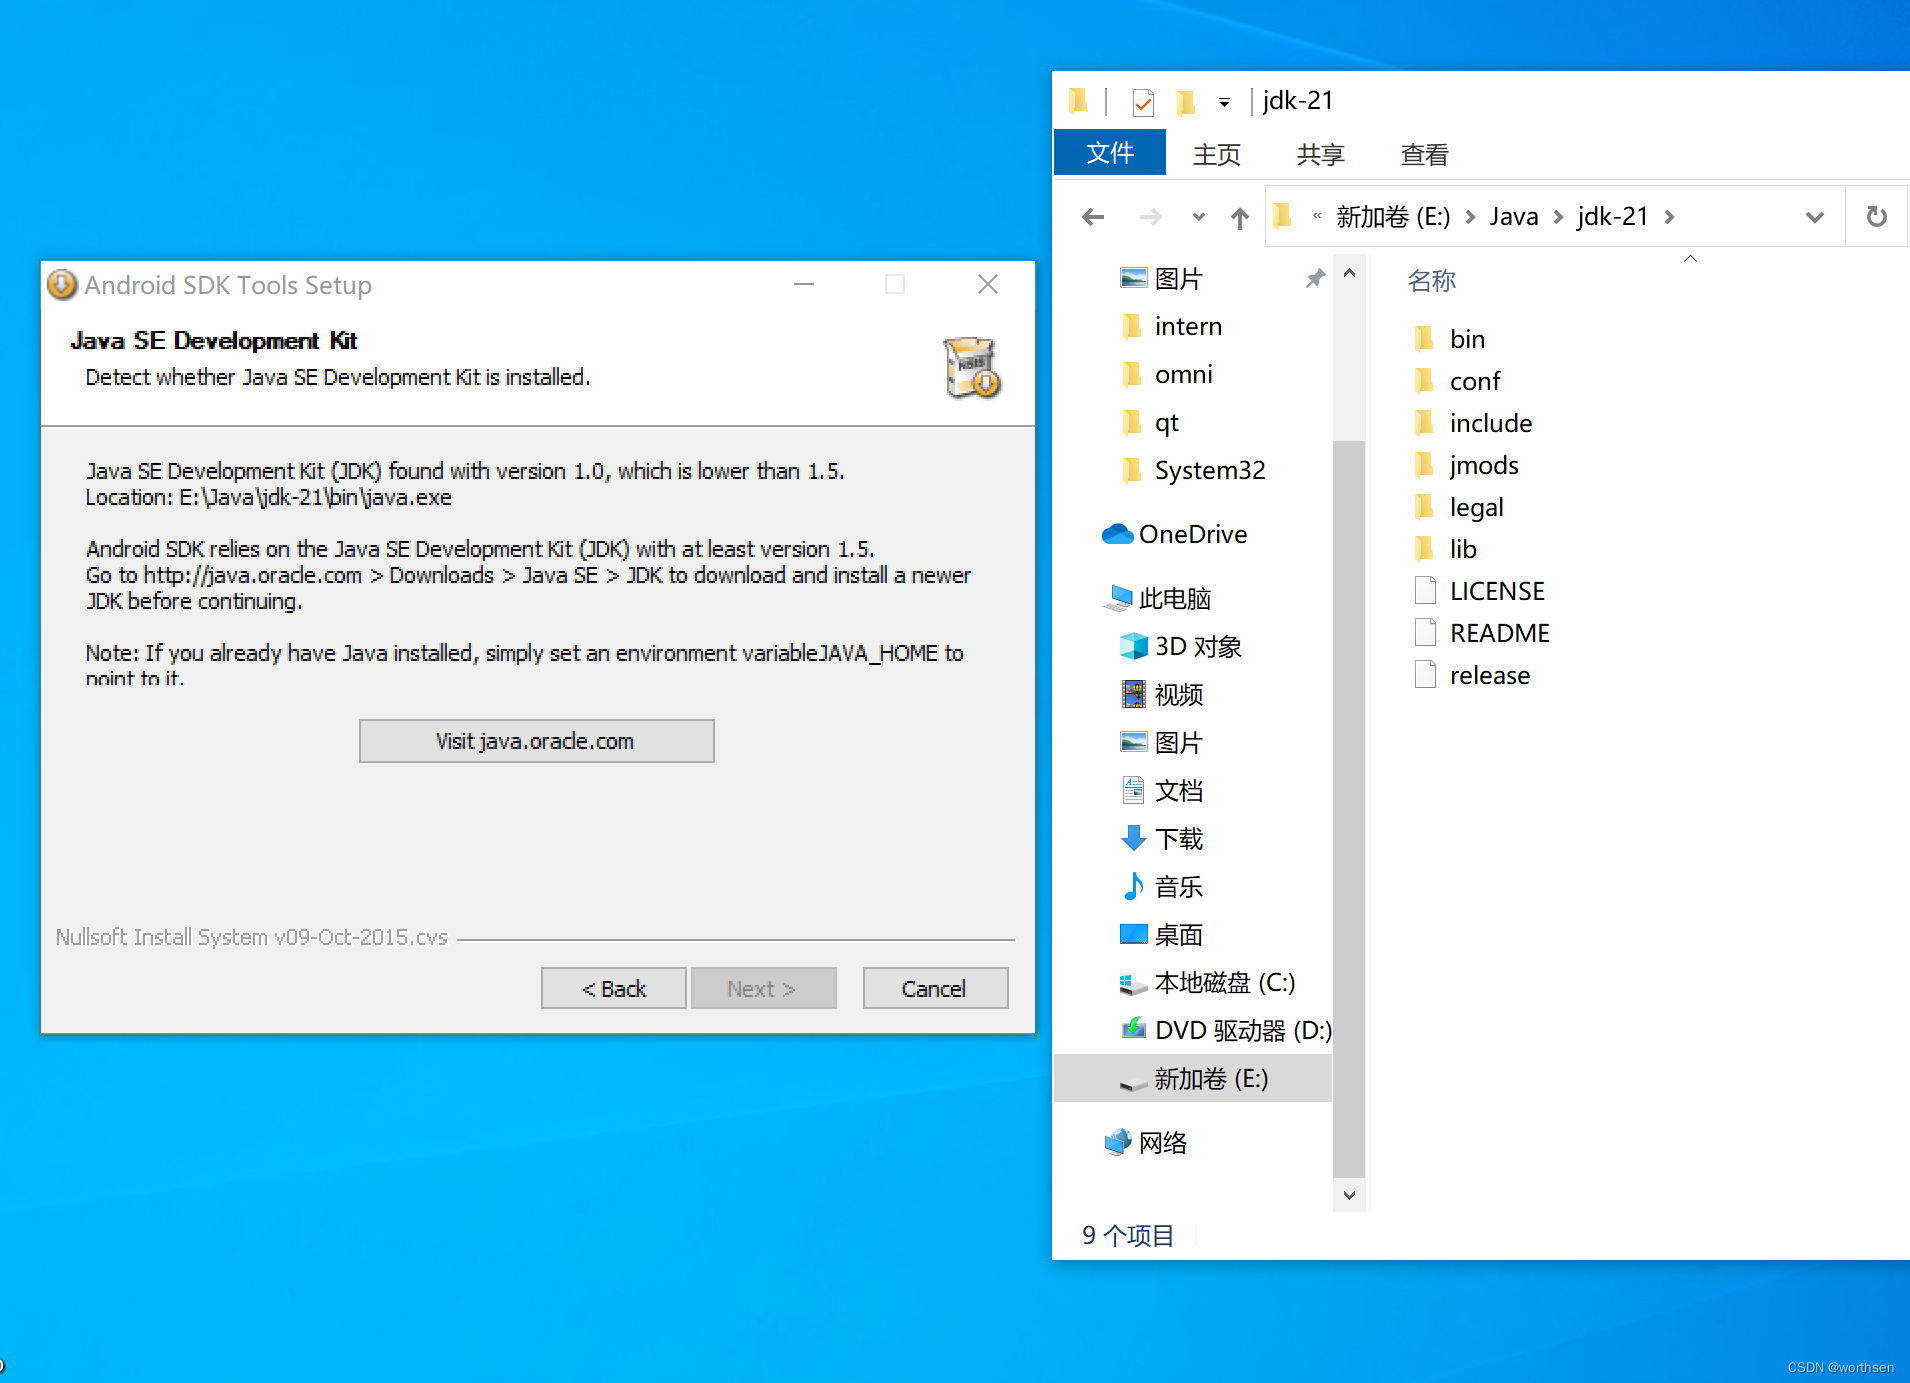Screen dimensions: 1910x1383
Task: Open 视频 in the navigation pane
Action: (x=1178, y=694)
